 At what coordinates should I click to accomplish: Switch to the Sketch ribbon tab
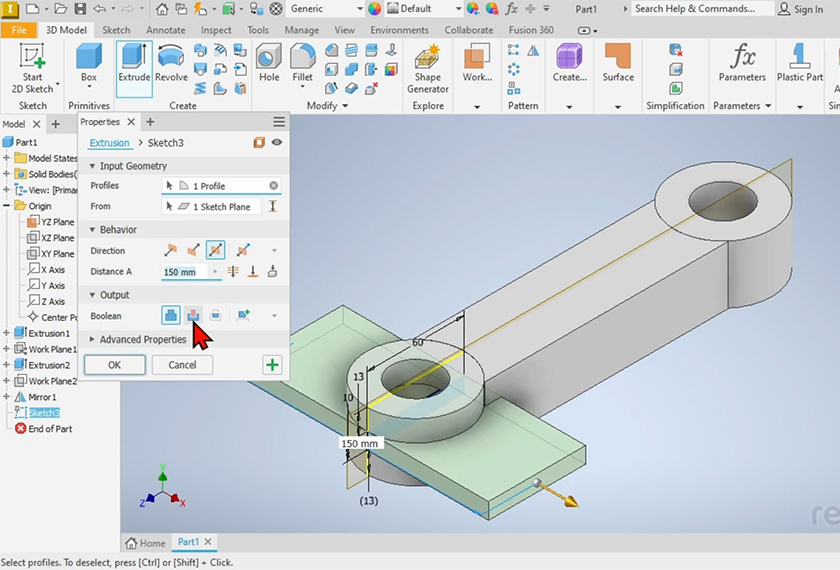[116, 30]
